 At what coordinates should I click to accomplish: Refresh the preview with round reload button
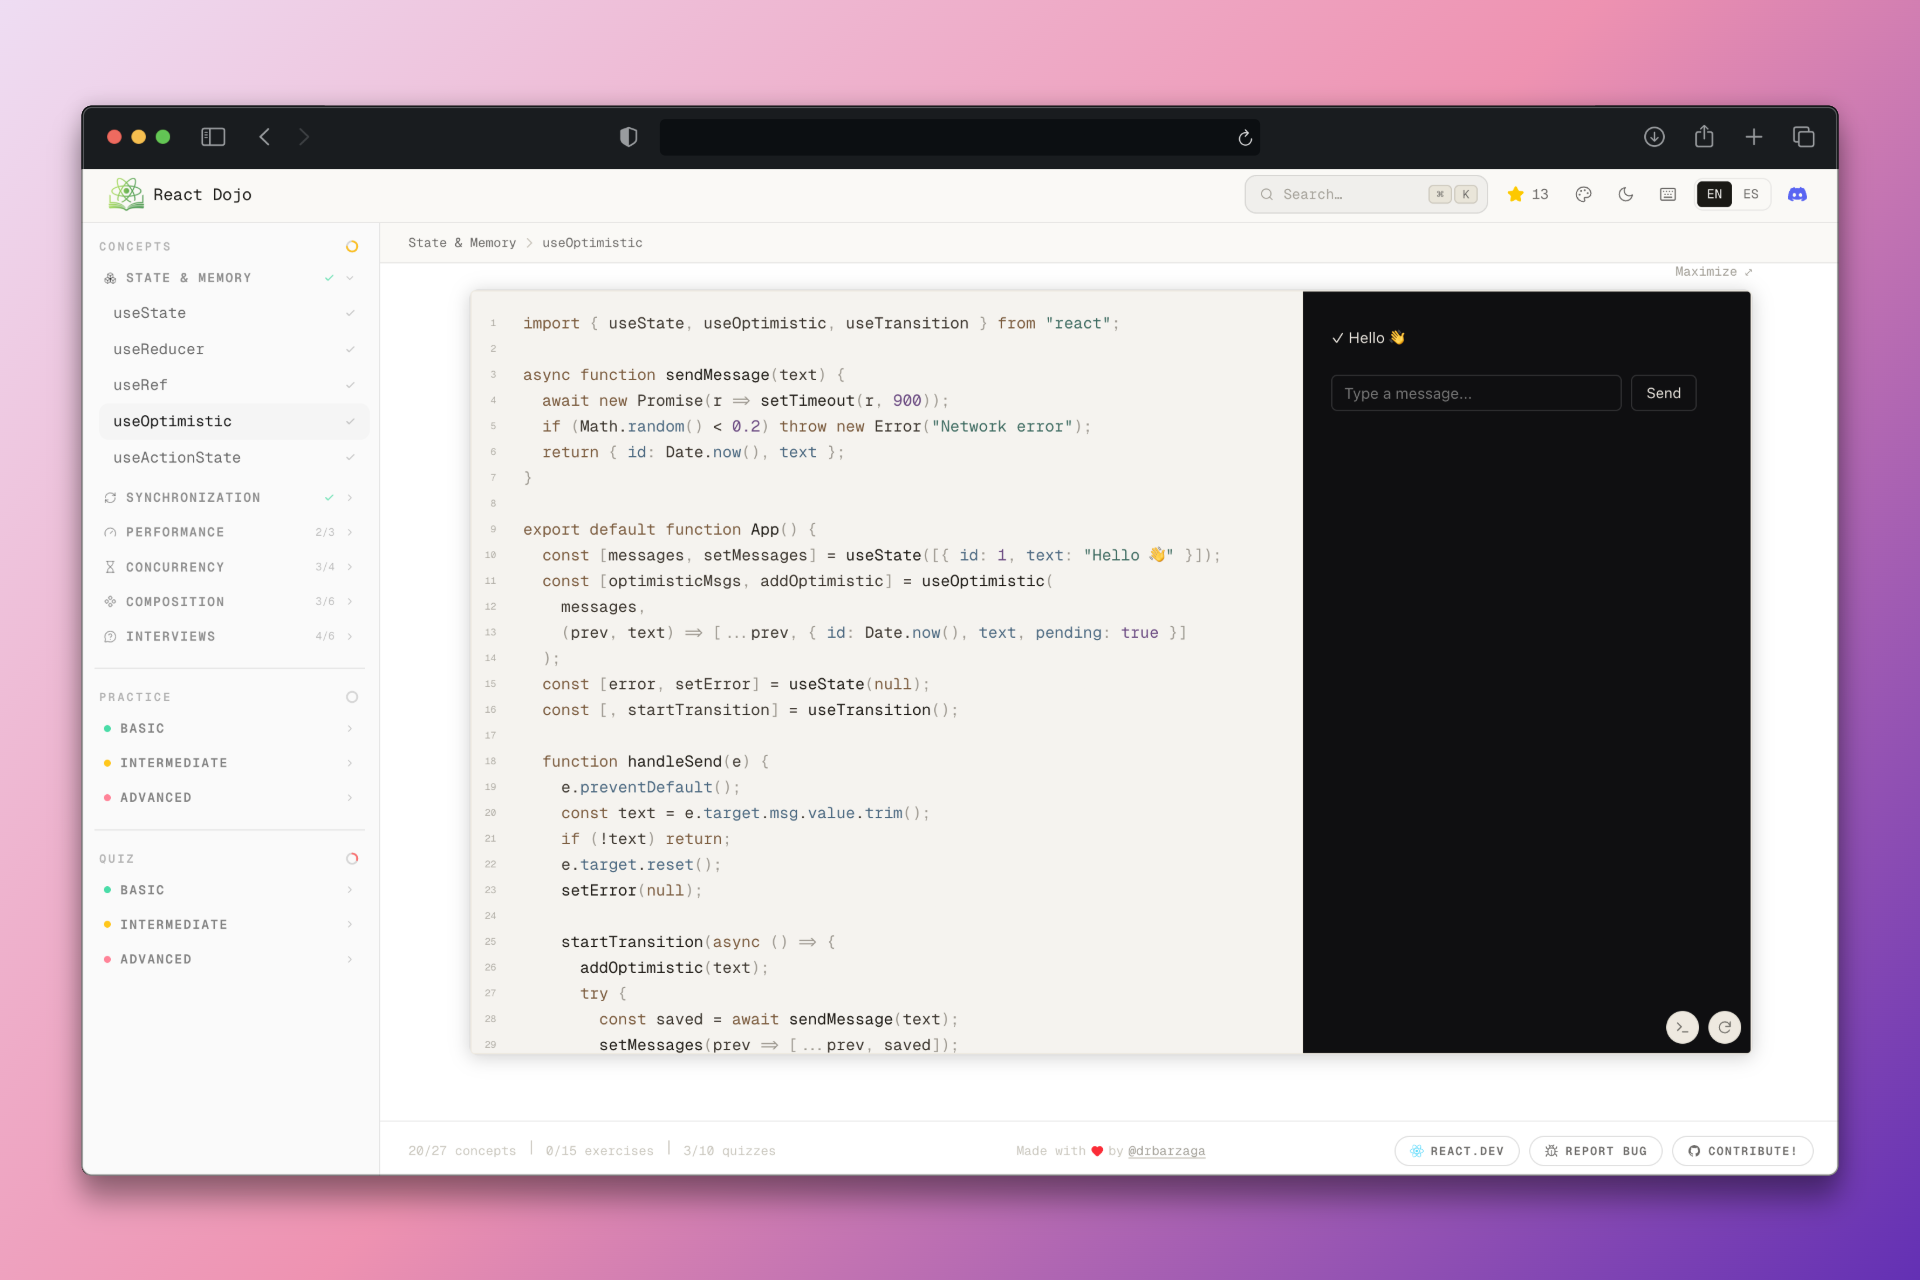[1725, 1027]
